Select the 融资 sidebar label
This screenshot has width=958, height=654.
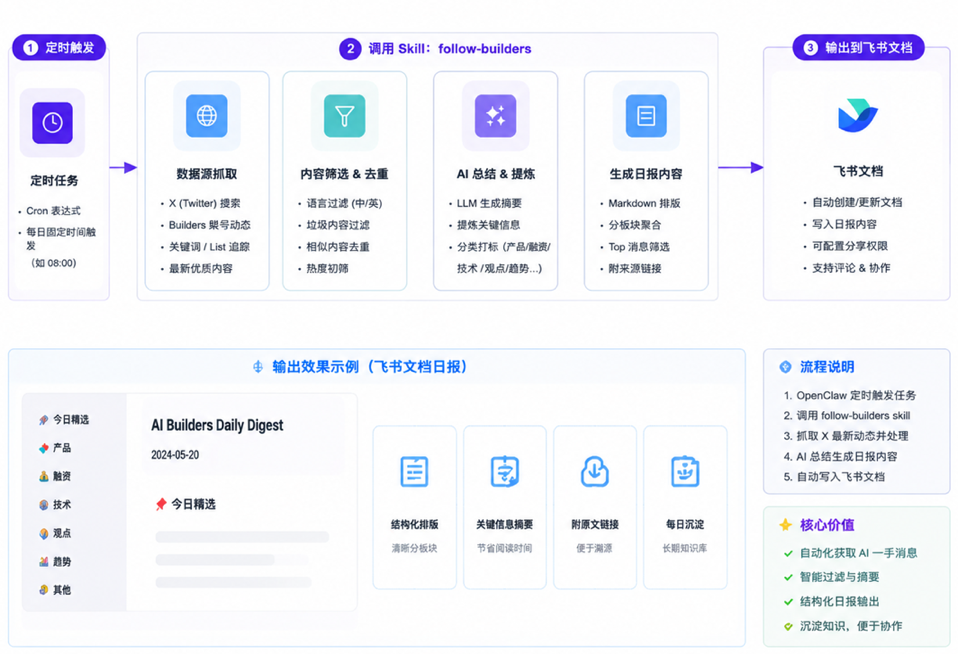[x=62, y=476]
